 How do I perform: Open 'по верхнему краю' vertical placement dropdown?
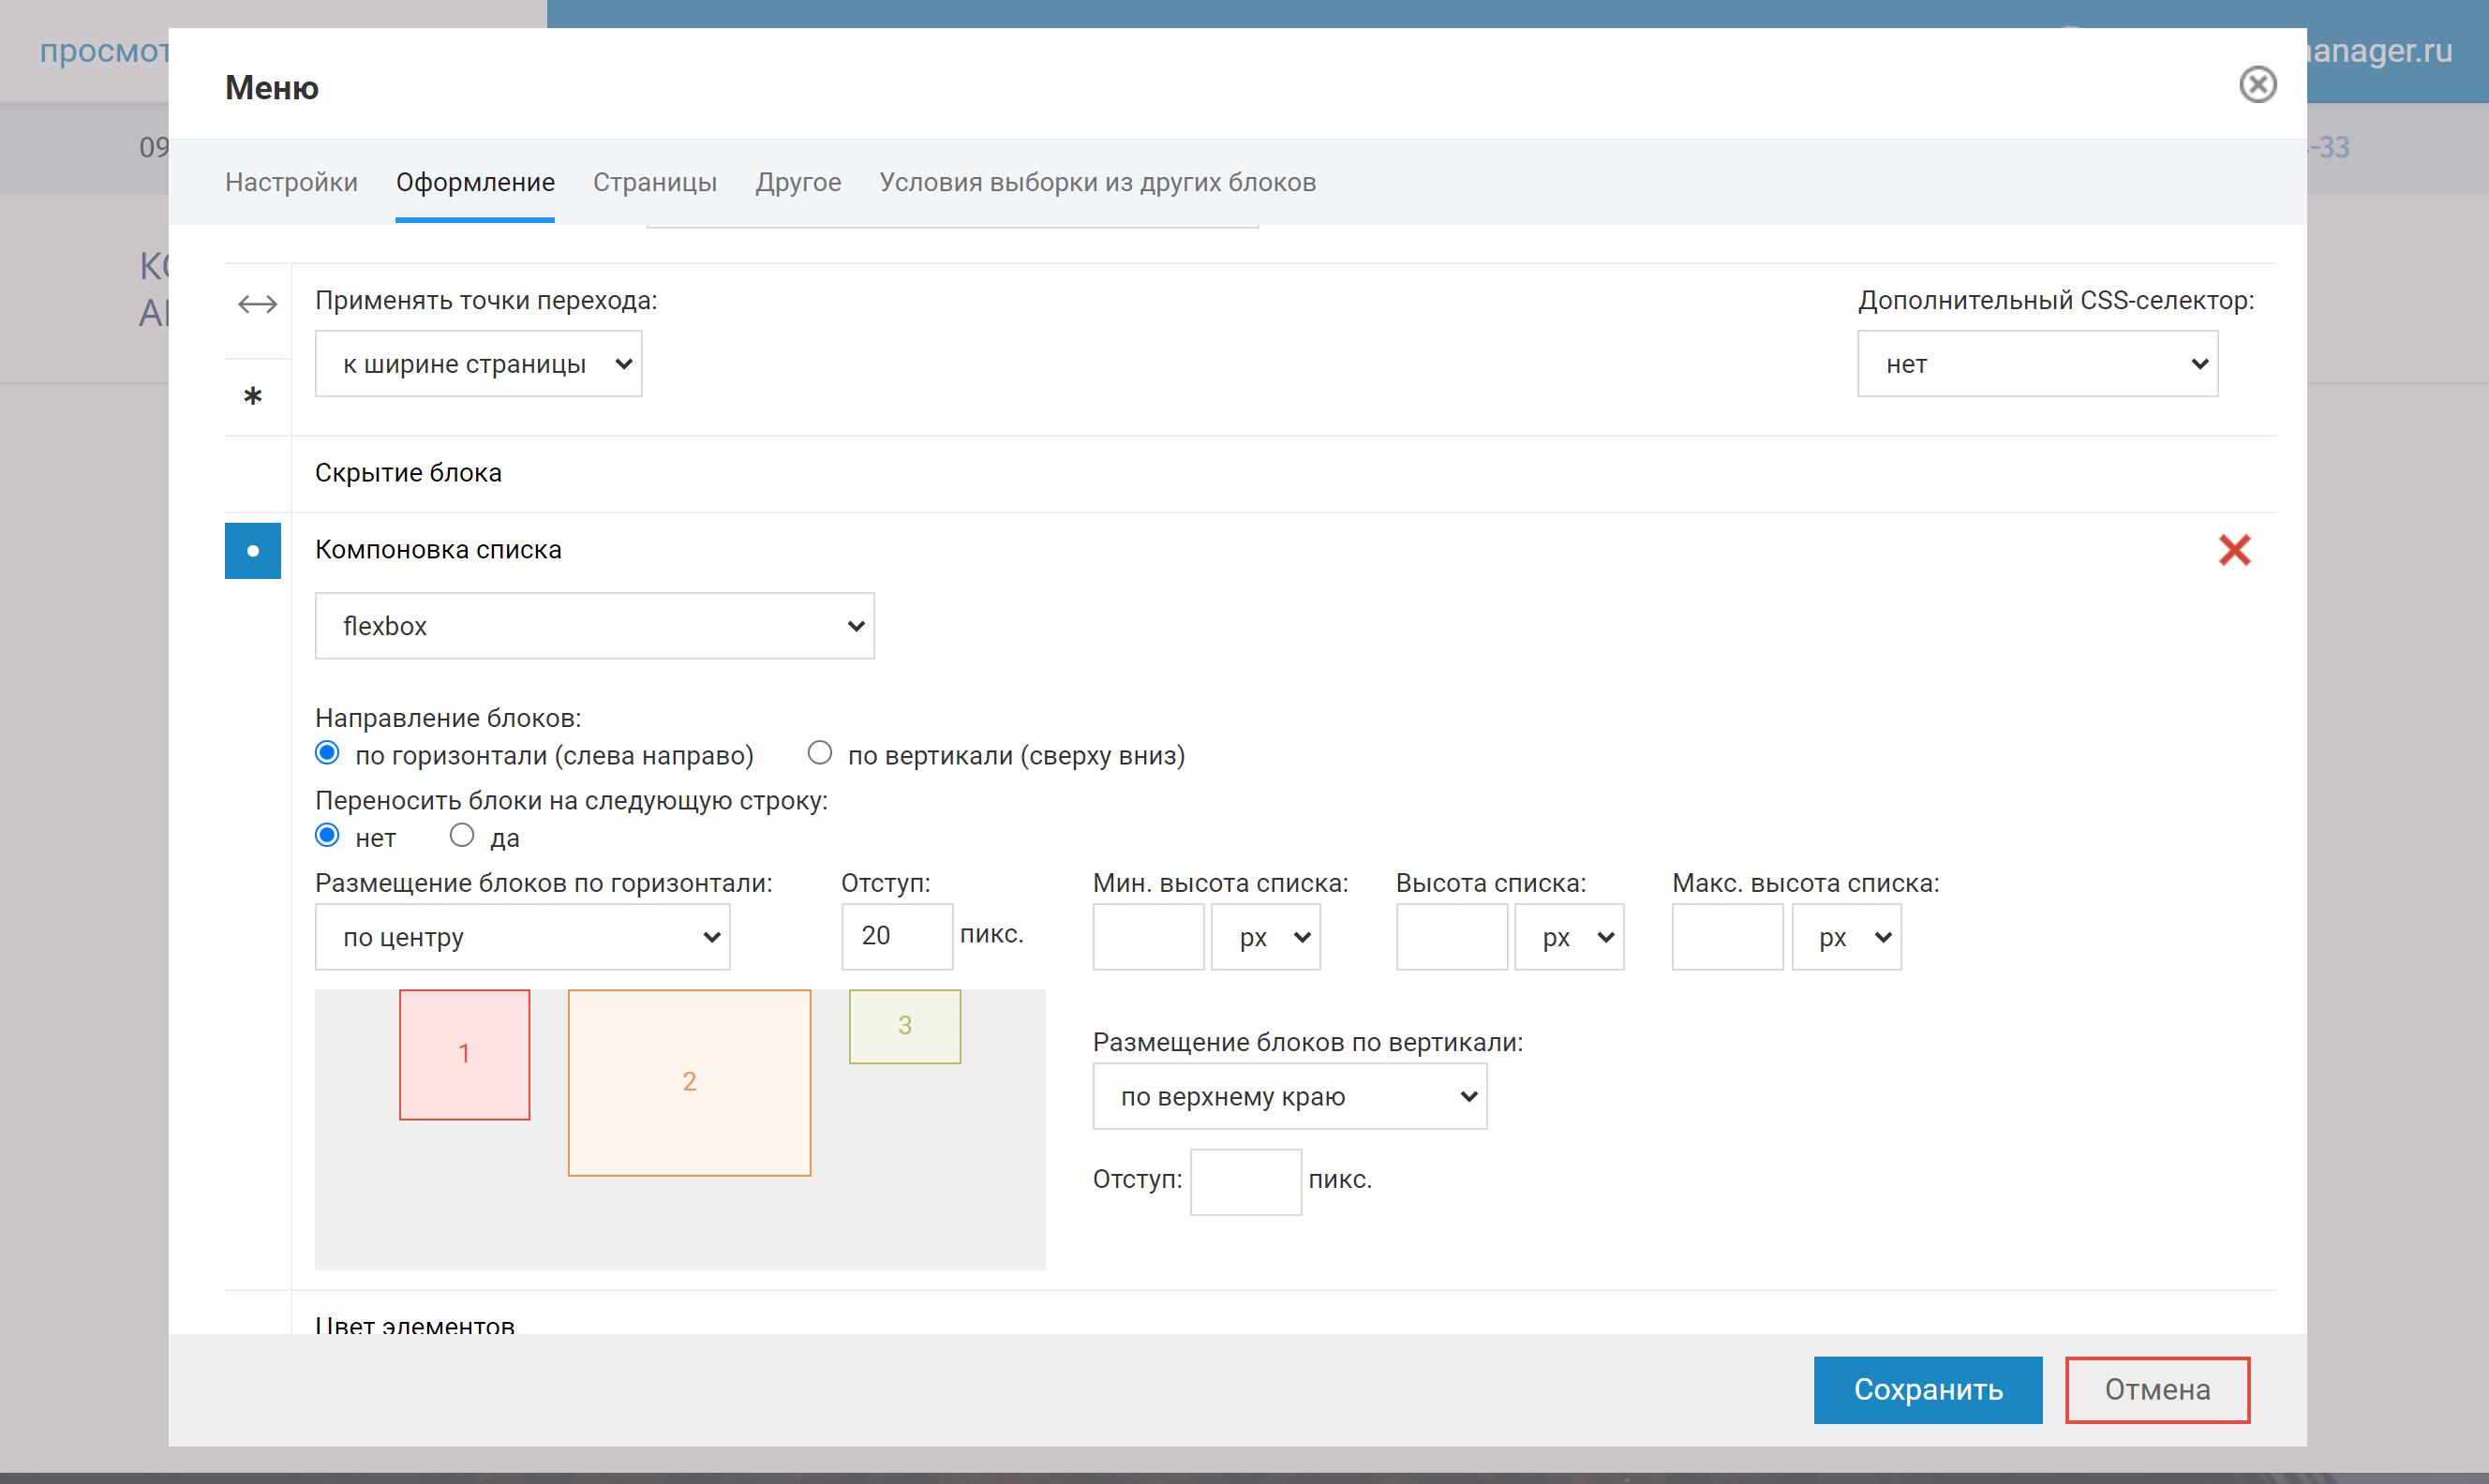(1289, 1097)
